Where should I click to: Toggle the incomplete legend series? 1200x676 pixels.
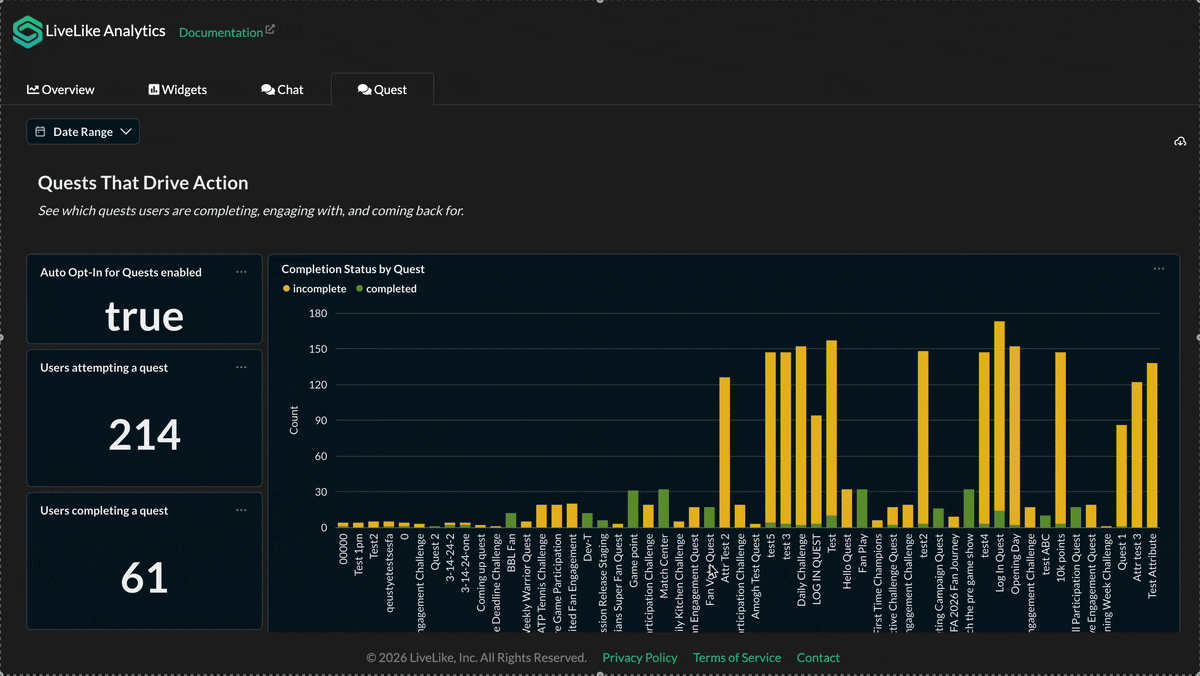tap(314, 289)
